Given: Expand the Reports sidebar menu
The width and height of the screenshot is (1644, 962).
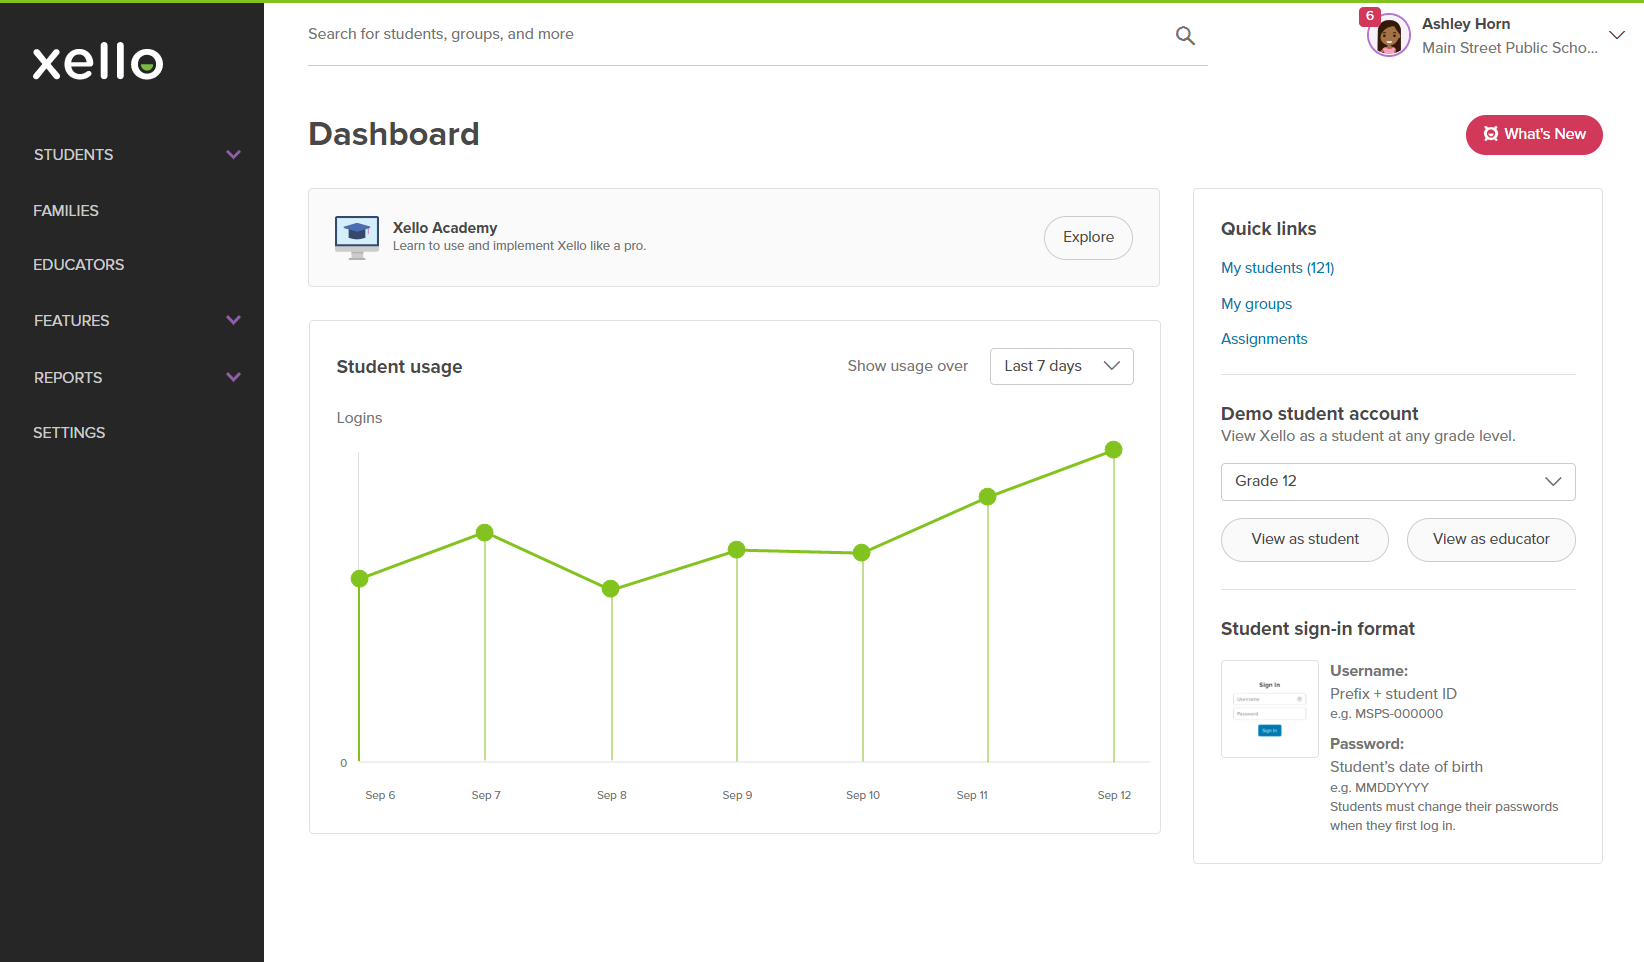Looking at the screenshot, I should [233, 378].
